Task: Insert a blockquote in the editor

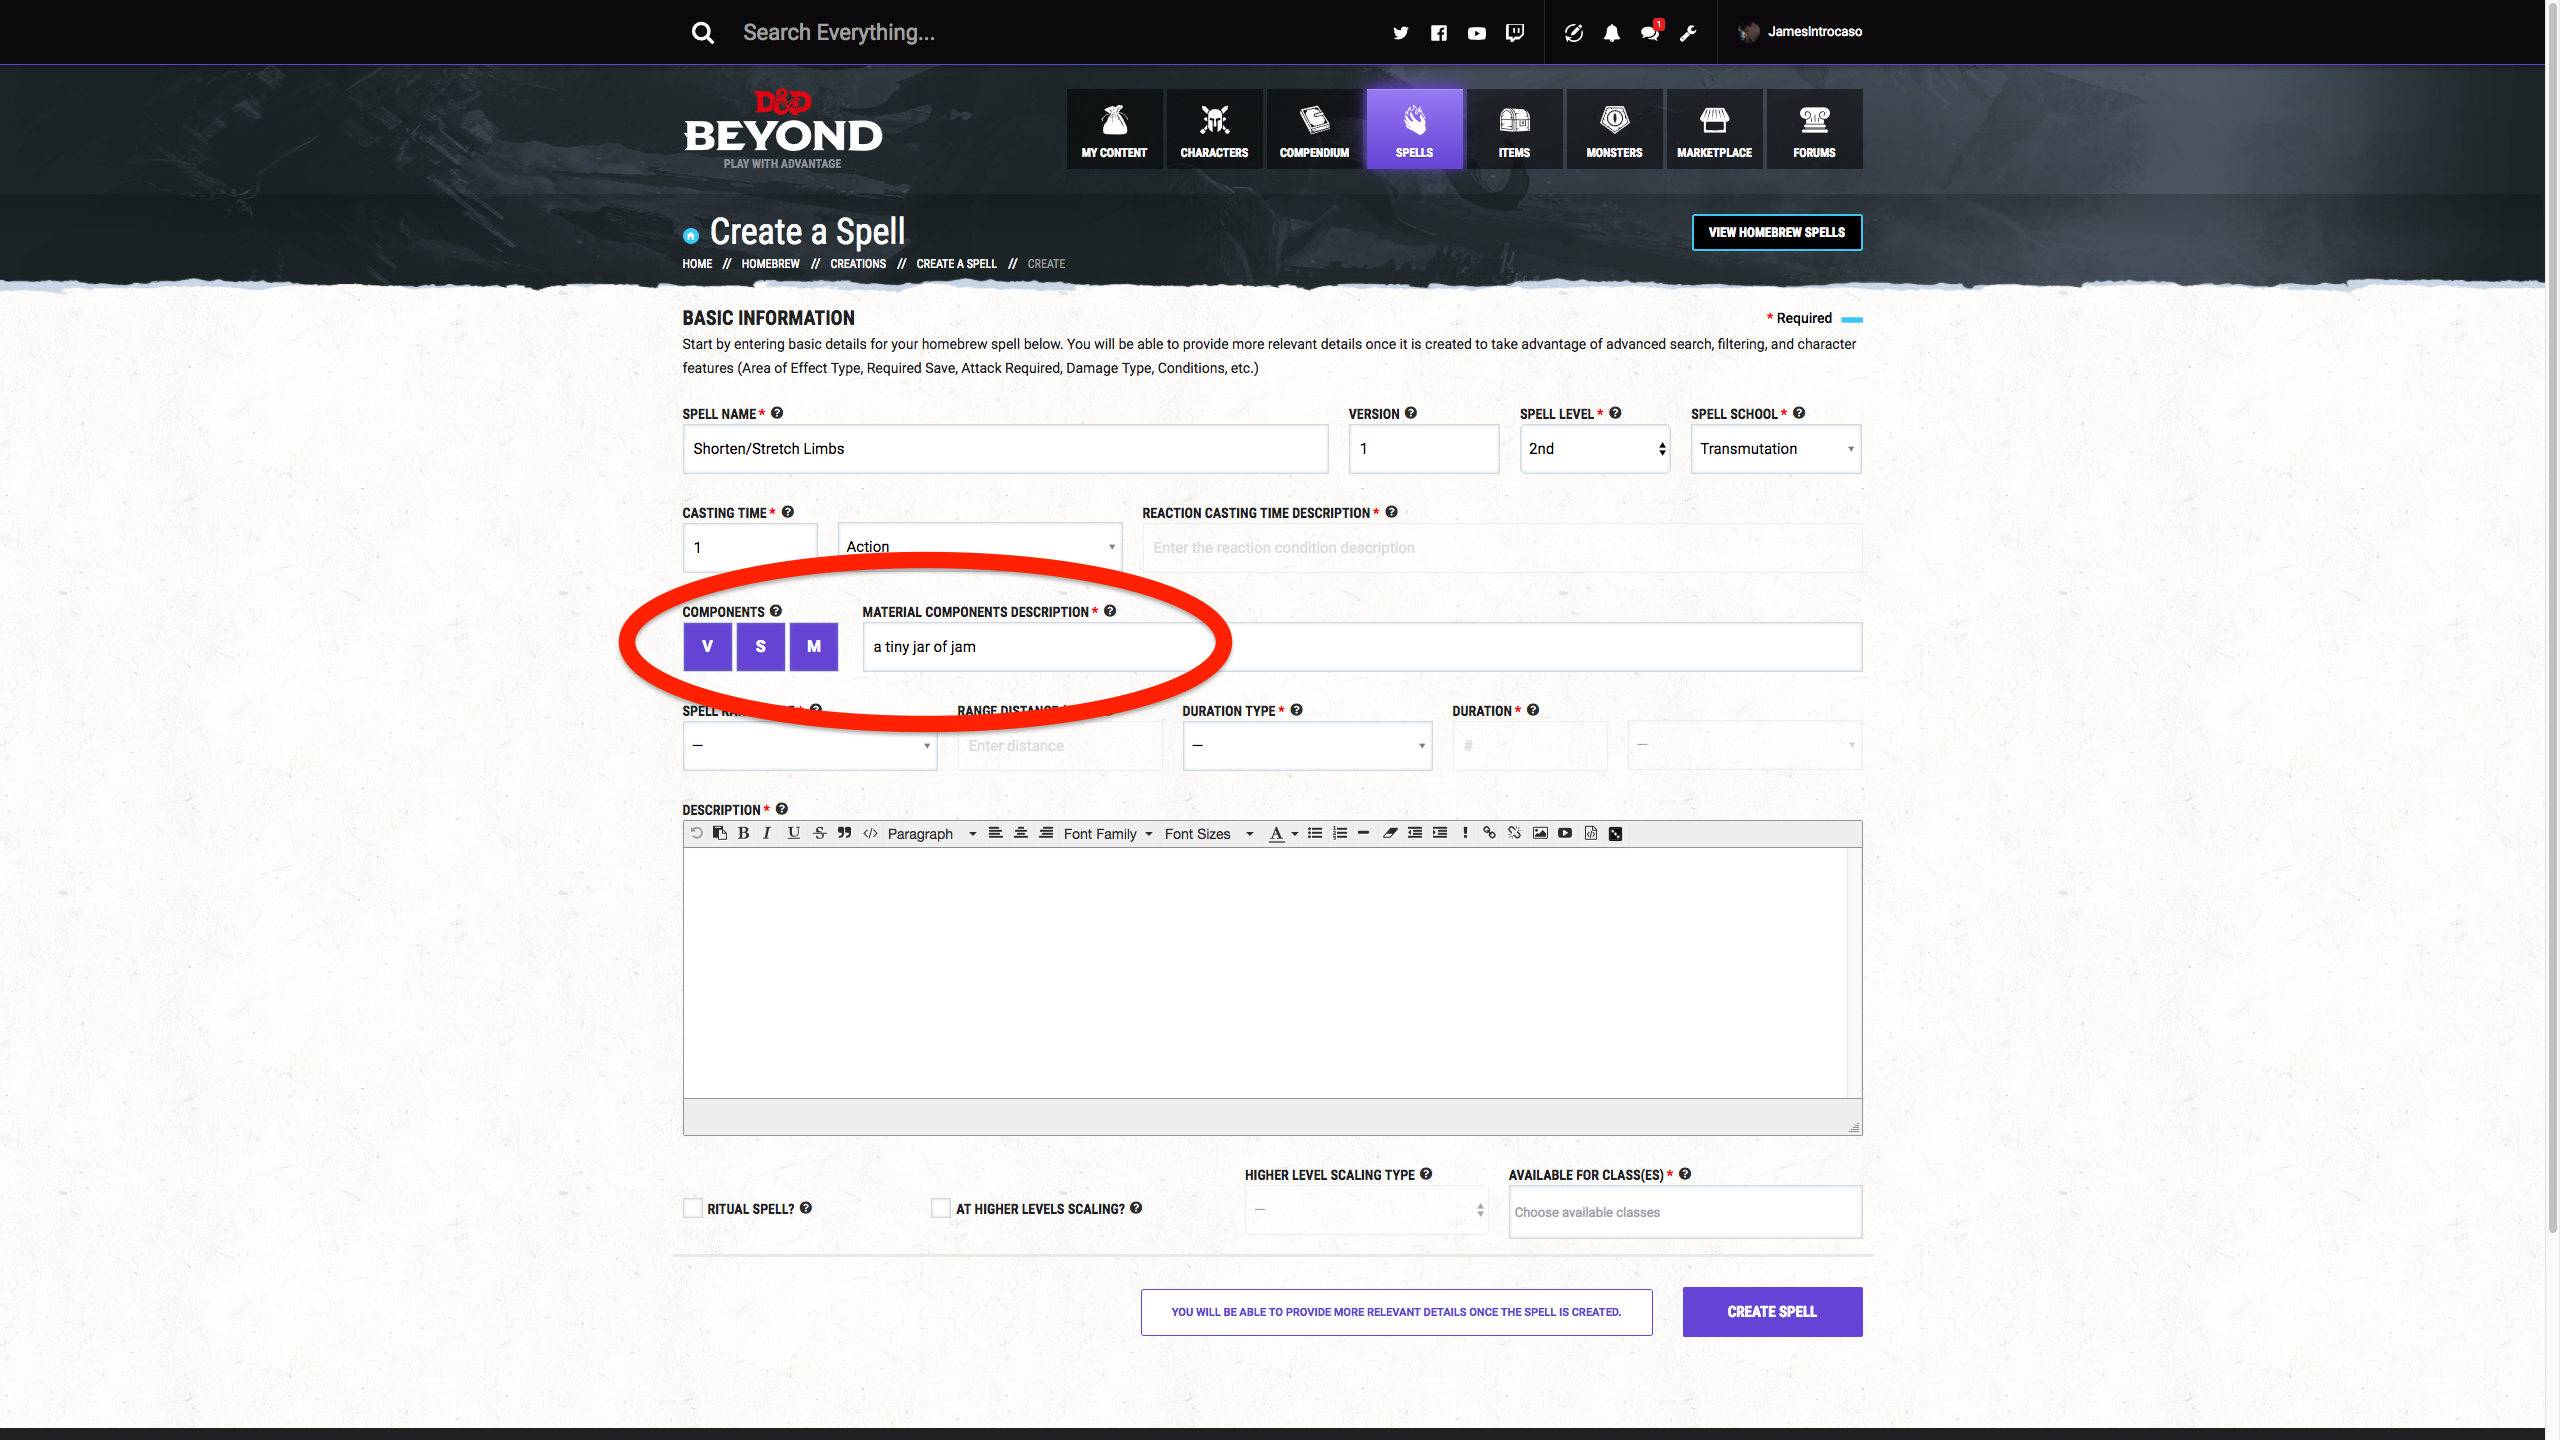Action: [x=844, y=833]
